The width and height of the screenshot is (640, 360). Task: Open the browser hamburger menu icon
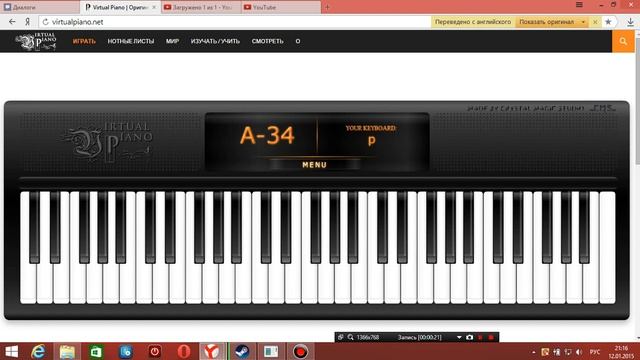click(579, 5)
